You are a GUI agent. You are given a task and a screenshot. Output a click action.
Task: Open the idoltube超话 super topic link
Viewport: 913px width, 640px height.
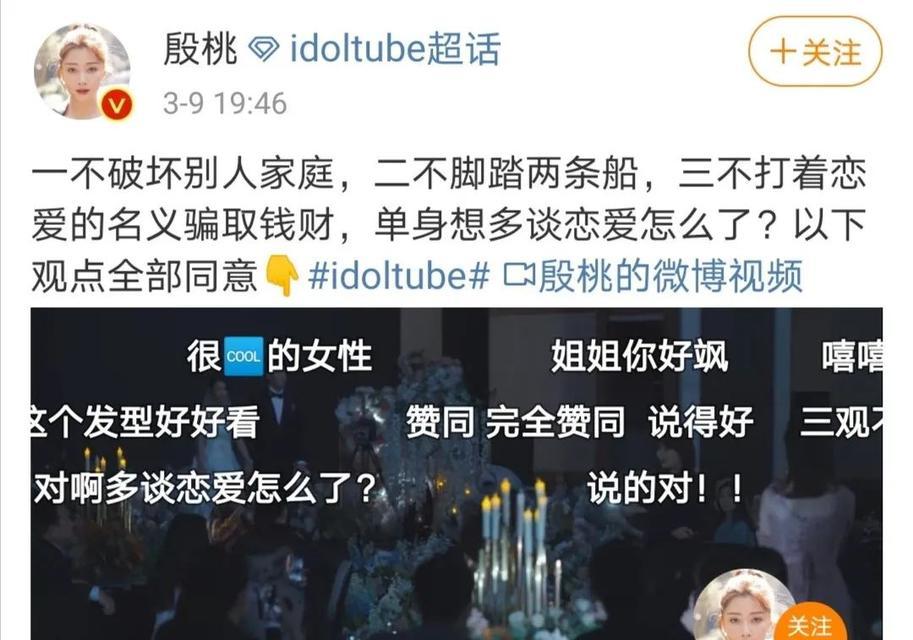395,49
